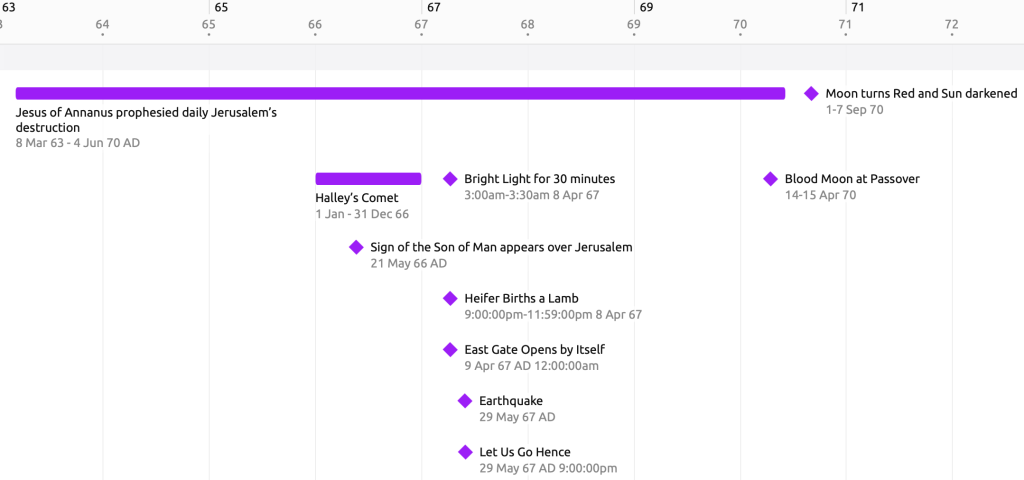The image size is (1024, 480).
Task: Open the Blood Moon at Passover title
Action: (852, 179)
